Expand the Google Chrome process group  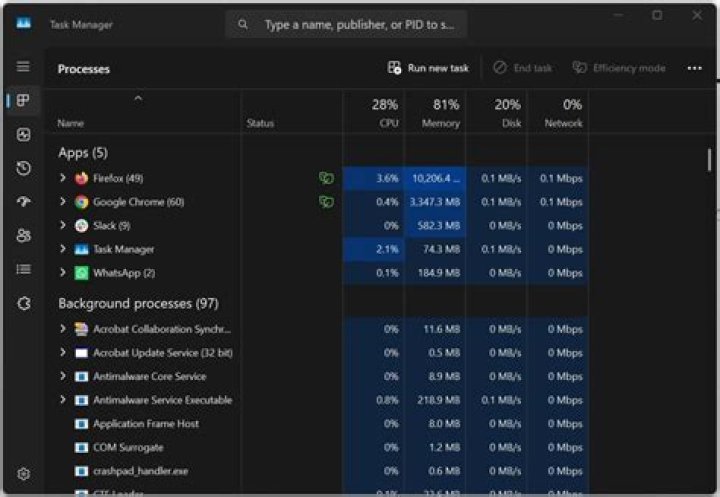click(x=63, y=201)
